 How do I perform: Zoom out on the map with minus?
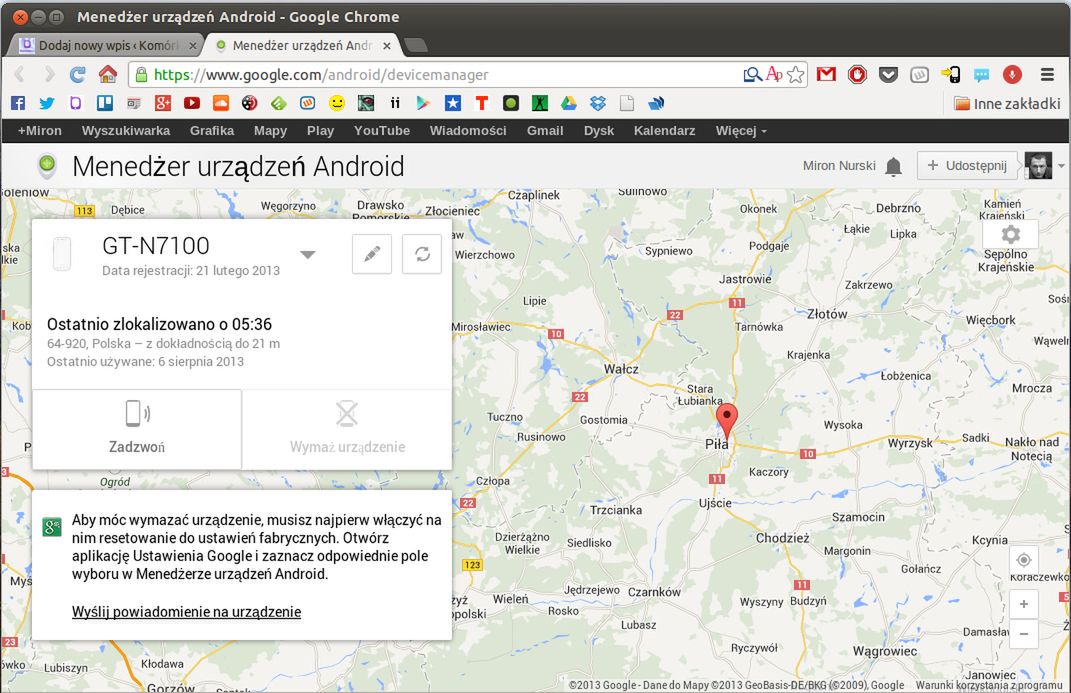point(1023,634)
